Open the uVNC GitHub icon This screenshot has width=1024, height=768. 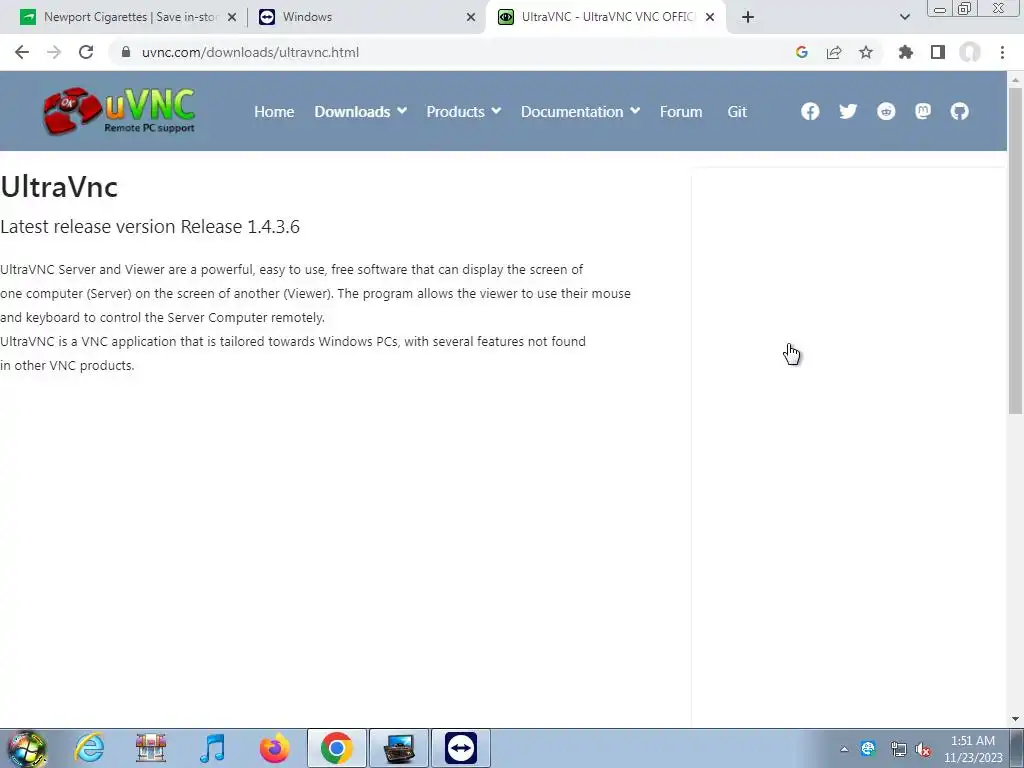click(959, 112)
